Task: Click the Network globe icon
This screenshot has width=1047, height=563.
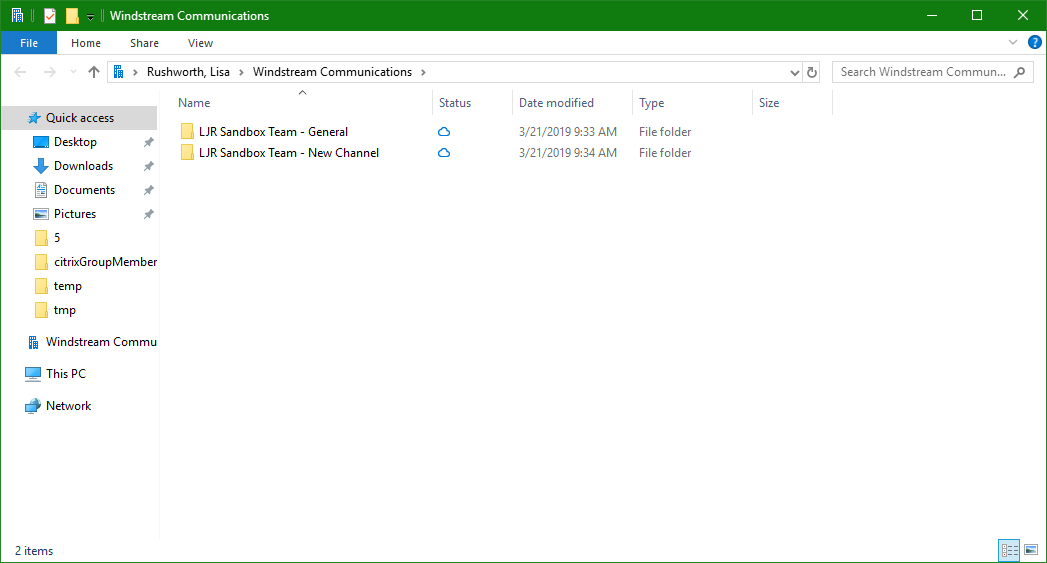Action: click(x=33, y=406)
